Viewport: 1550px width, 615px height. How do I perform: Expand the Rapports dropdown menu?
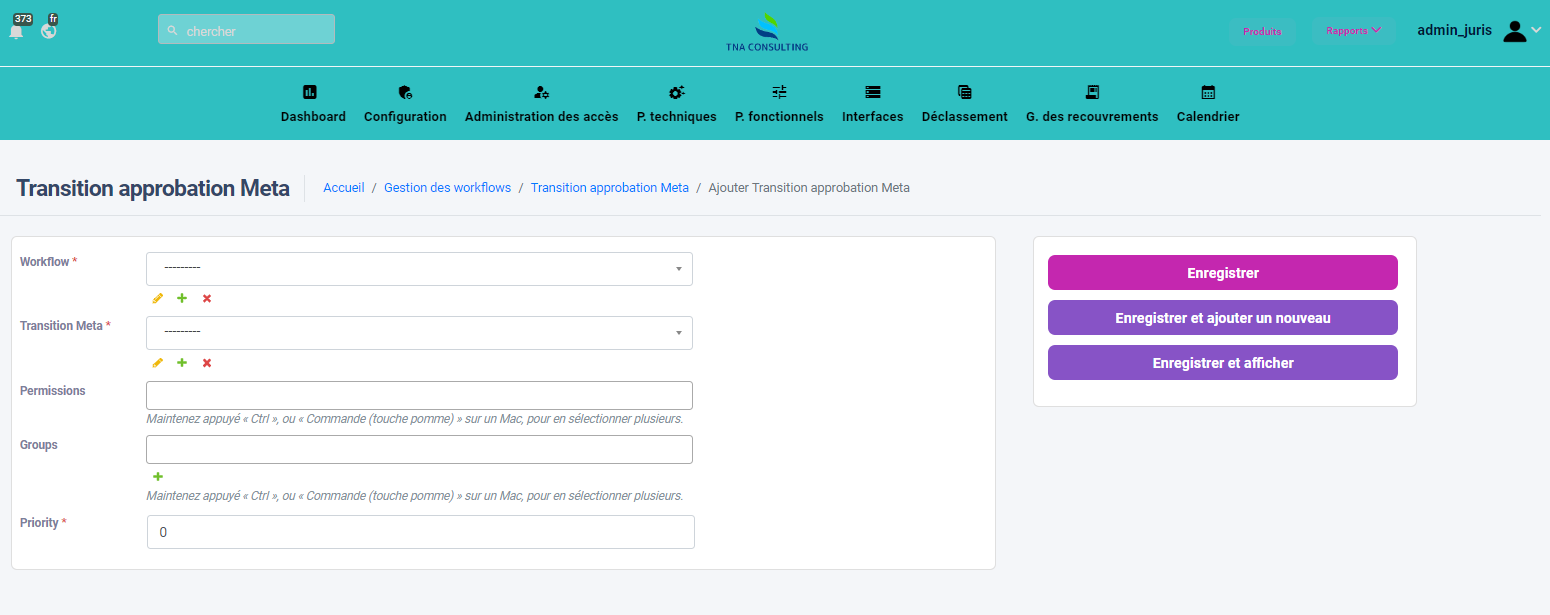1353,31
